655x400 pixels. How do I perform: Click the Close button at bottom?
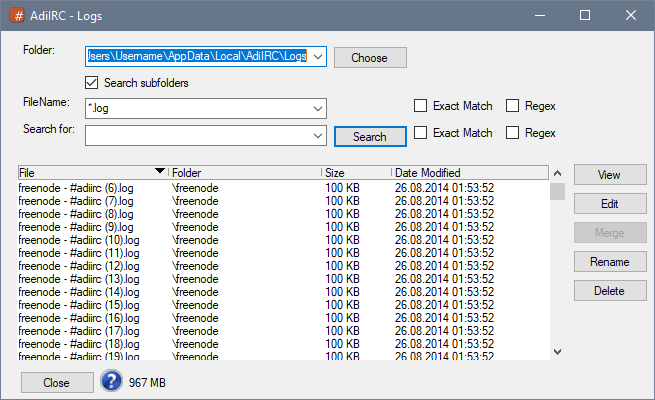pos(57,382)
